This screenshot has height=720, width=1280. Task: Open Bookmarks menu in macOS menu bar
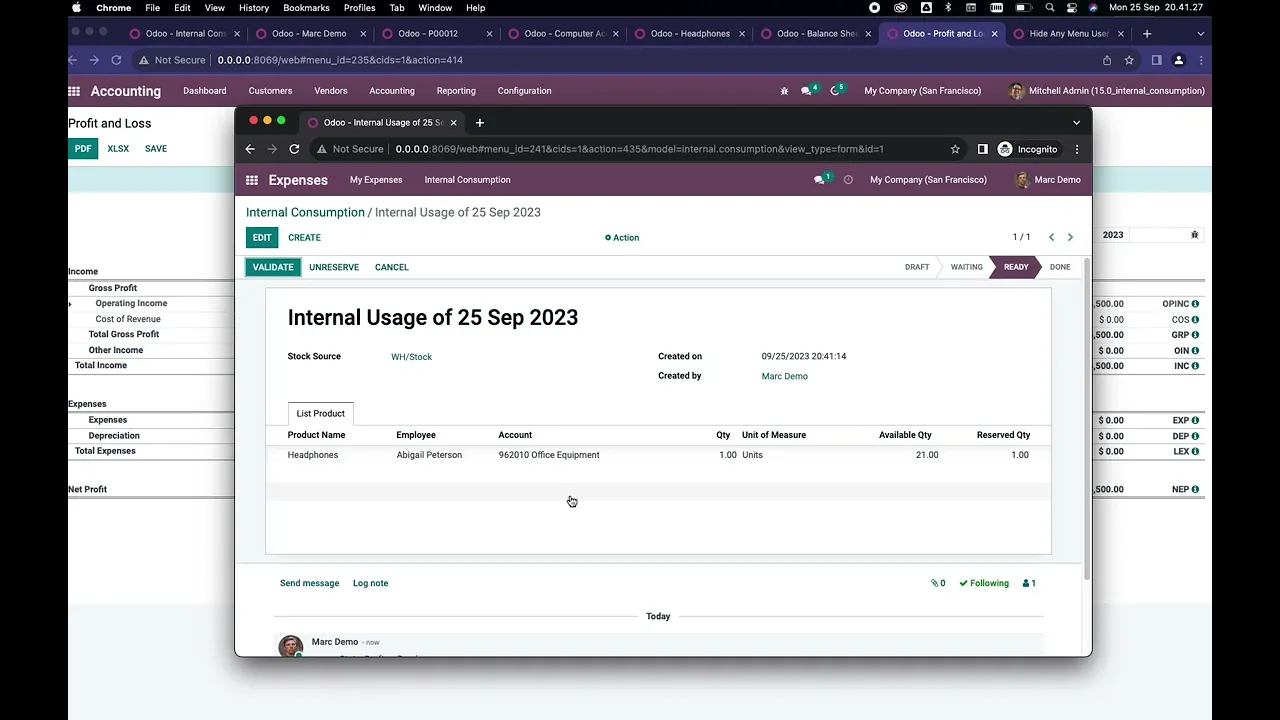click(306, 8)
